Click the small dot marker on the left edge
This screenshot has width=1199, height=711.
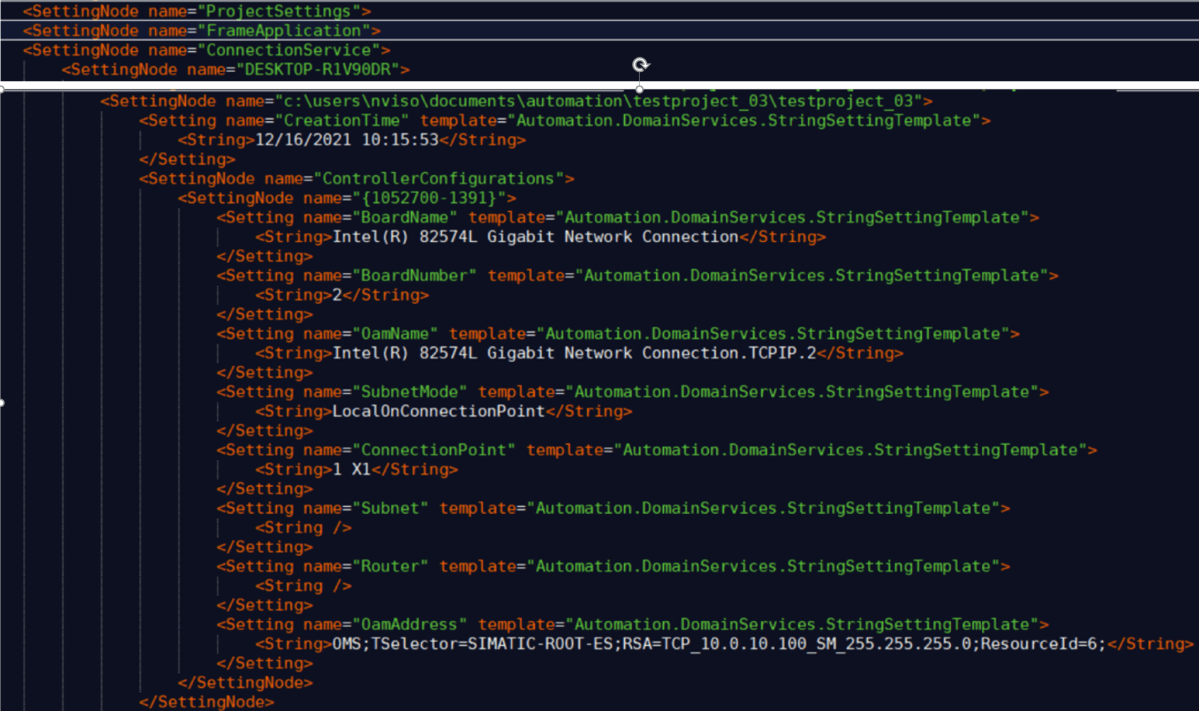point(3,403)
